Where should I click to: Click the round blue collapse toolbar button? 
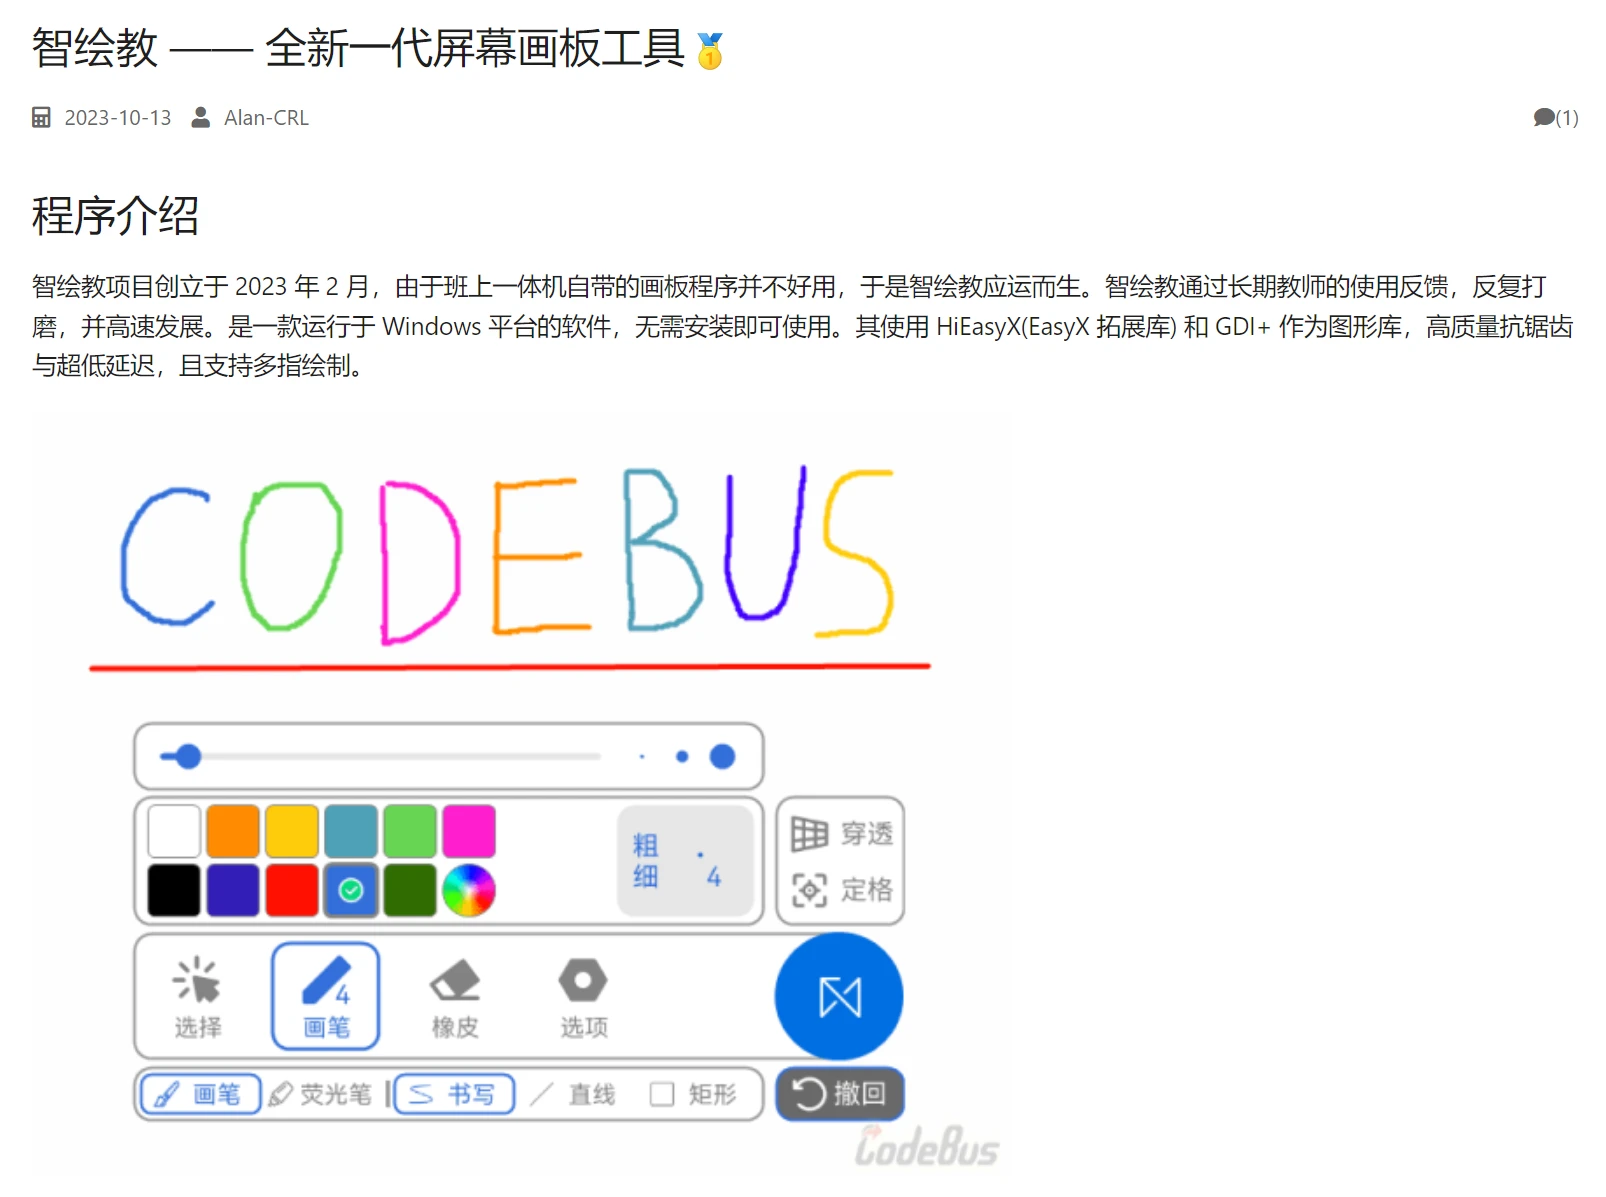[x=839, y=996]
